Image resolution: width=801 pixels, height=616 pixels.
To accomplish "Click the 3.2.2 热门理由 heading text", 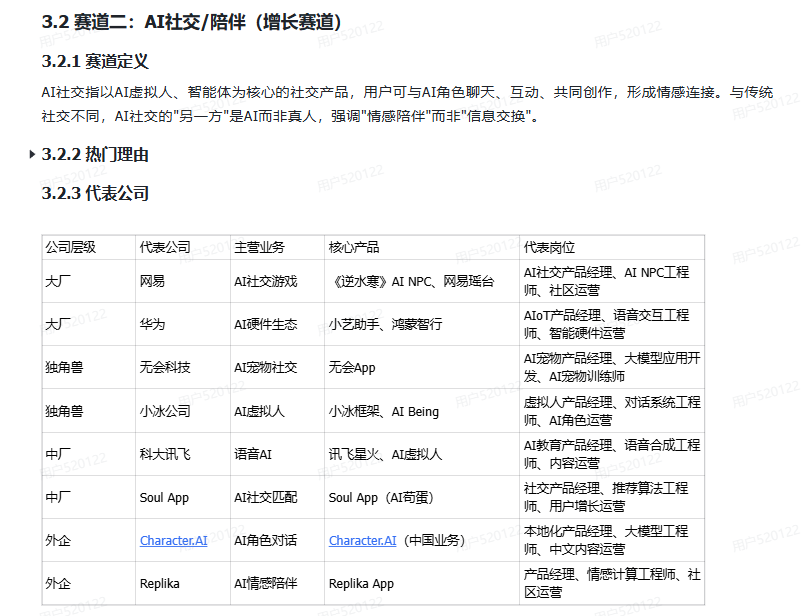I will click(95, 154).
